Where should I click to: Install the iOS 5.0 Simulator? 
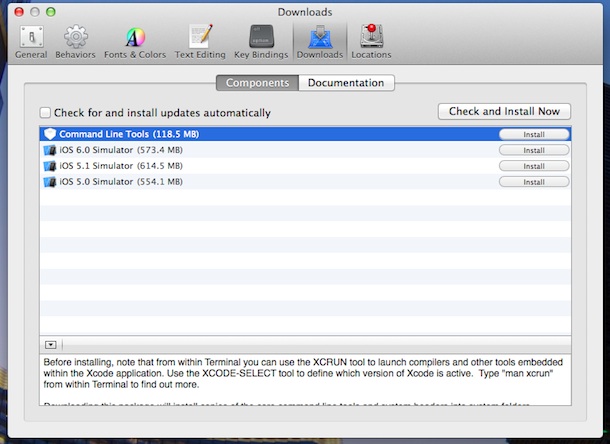point(534,182)
